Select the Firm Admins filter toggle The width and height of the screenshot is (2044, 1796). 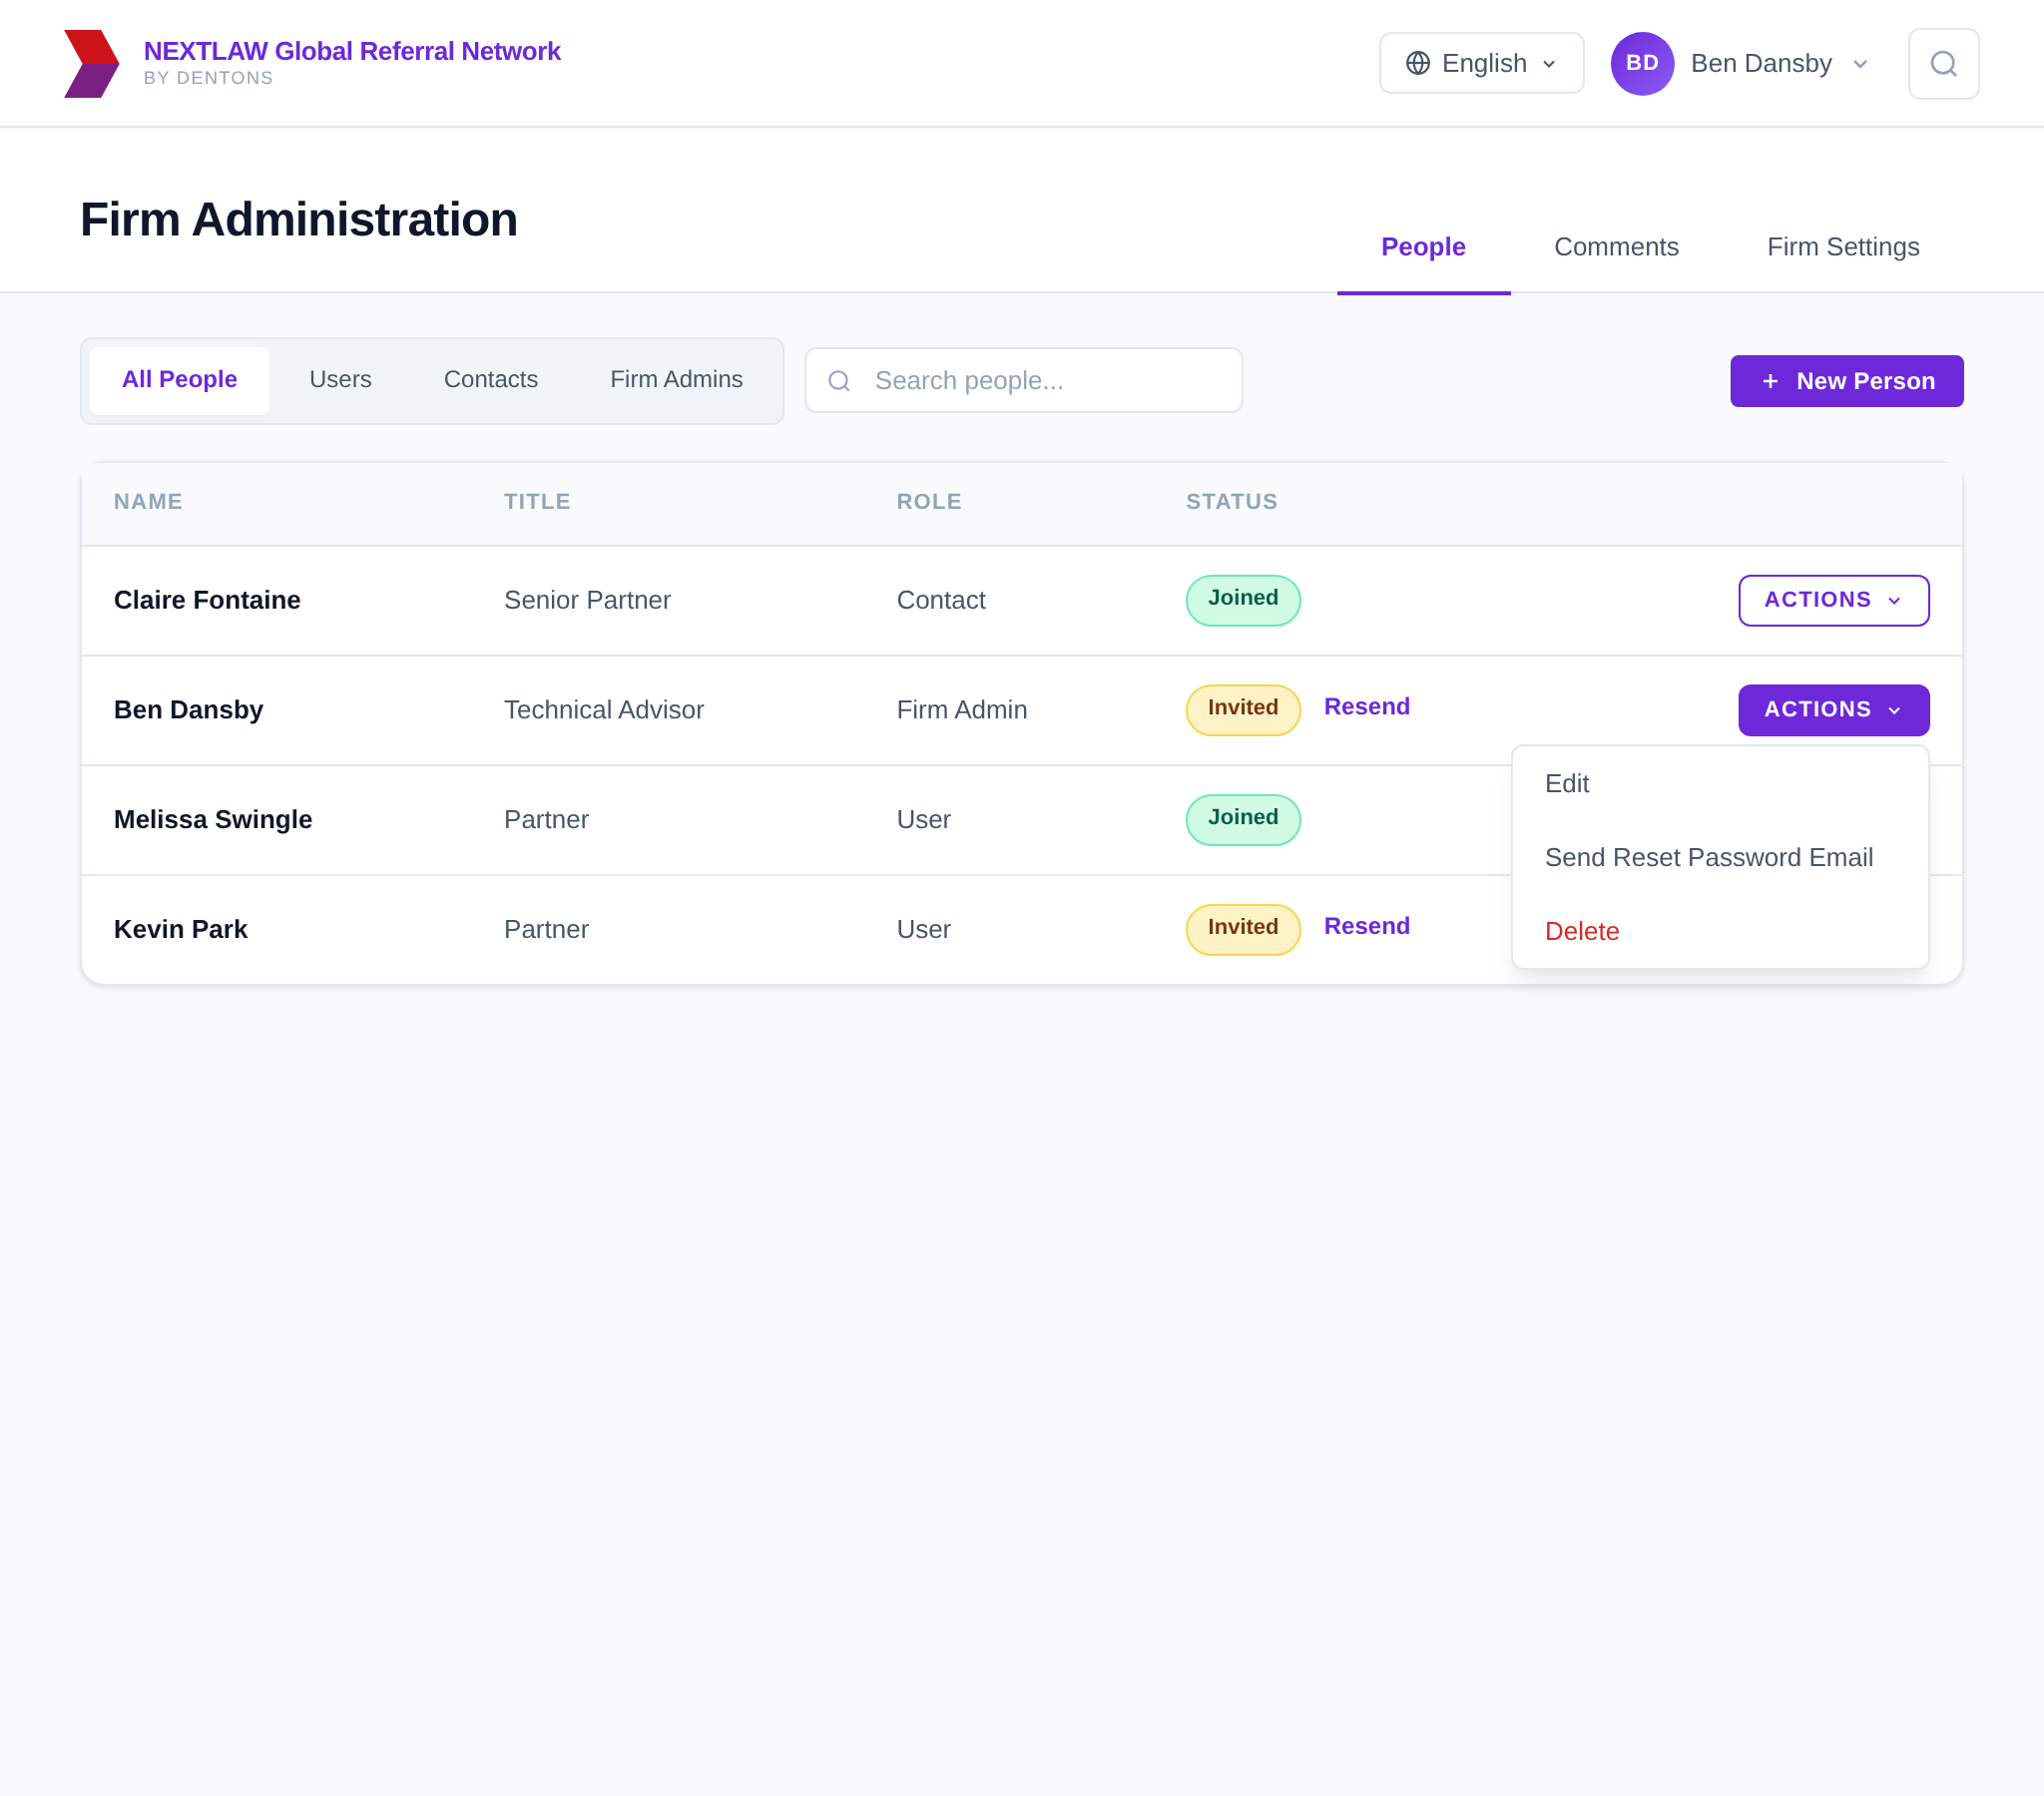coord(676,379)
